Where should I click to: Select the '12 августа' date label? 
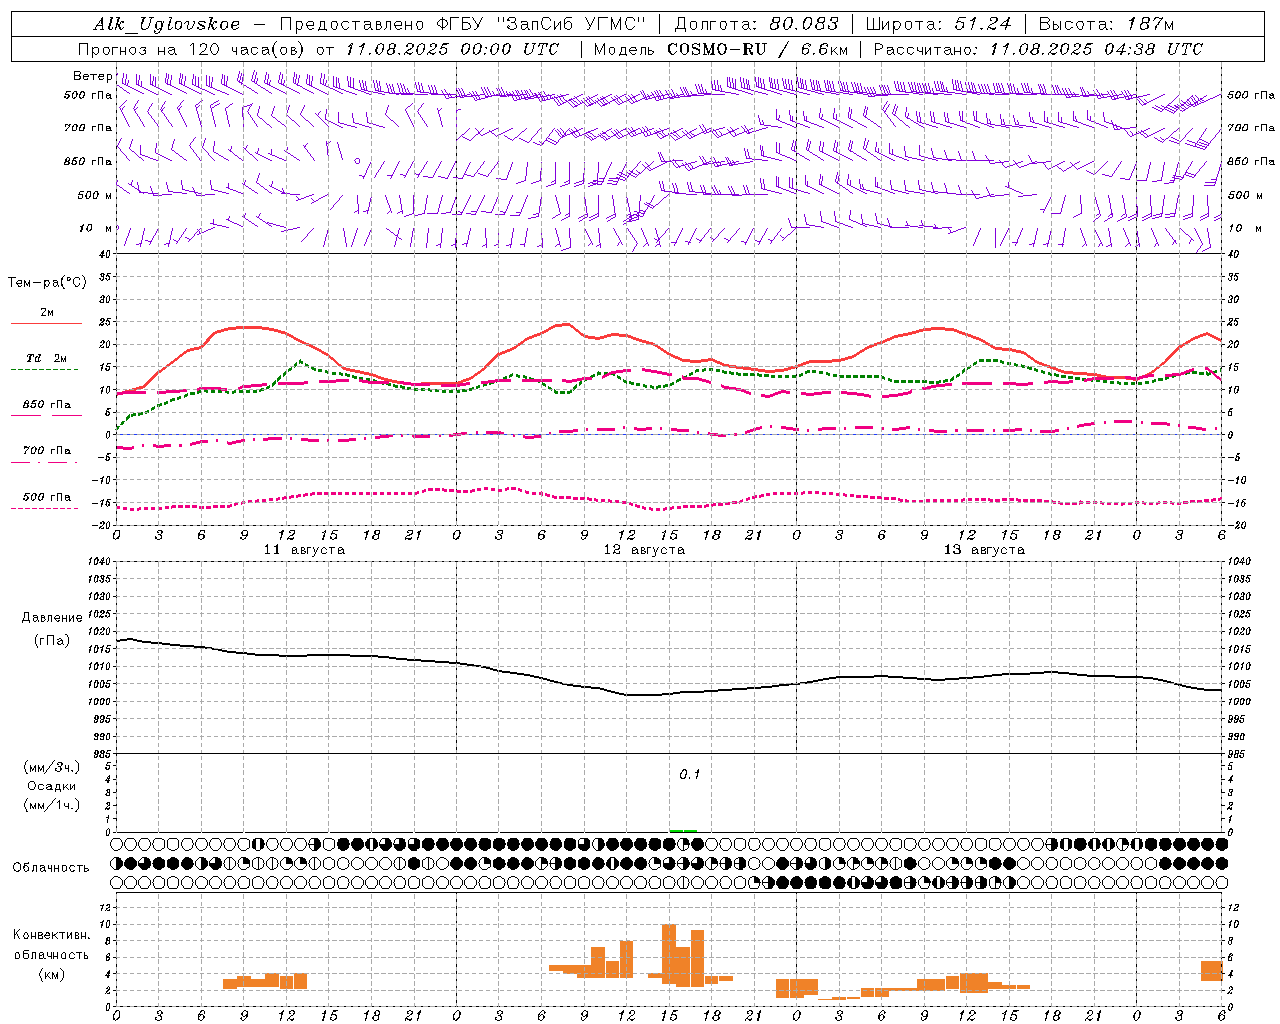coord(644,550)
